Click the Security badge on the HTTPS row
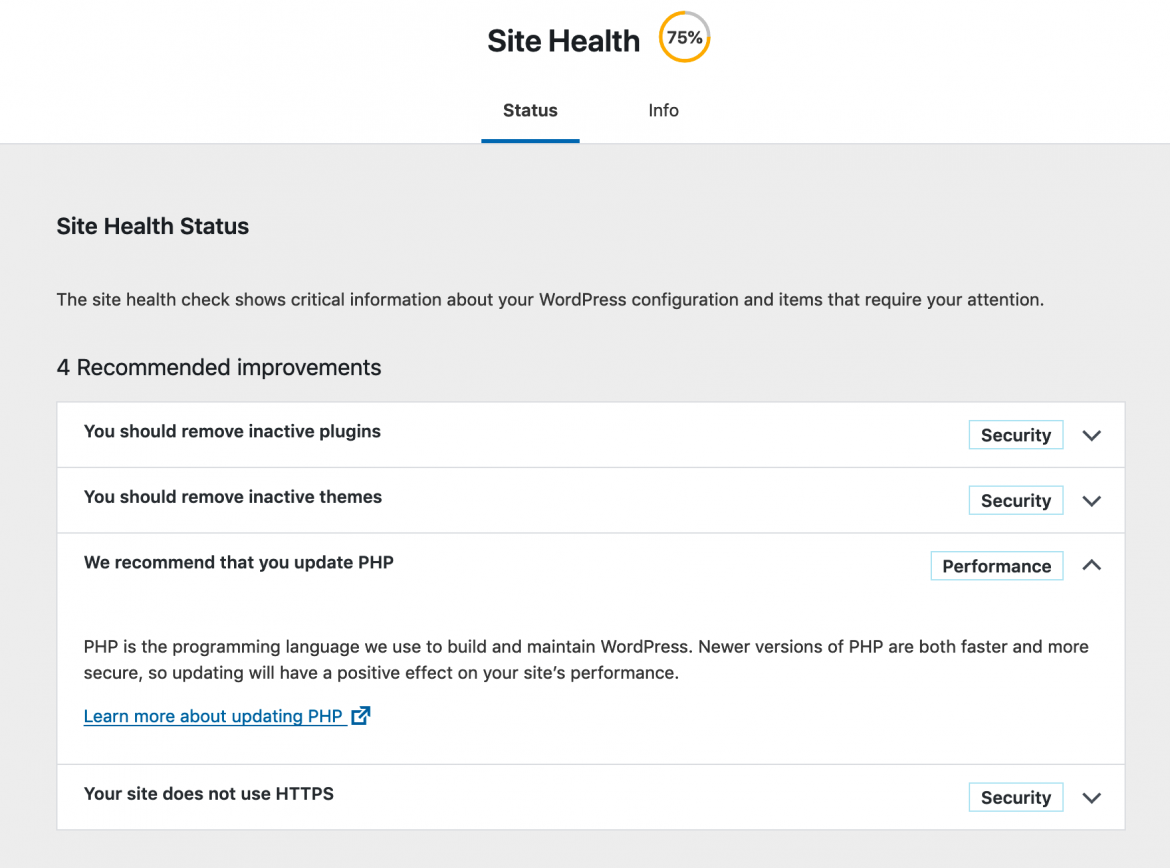The image size is (1170, 868). coord(1015,798)
